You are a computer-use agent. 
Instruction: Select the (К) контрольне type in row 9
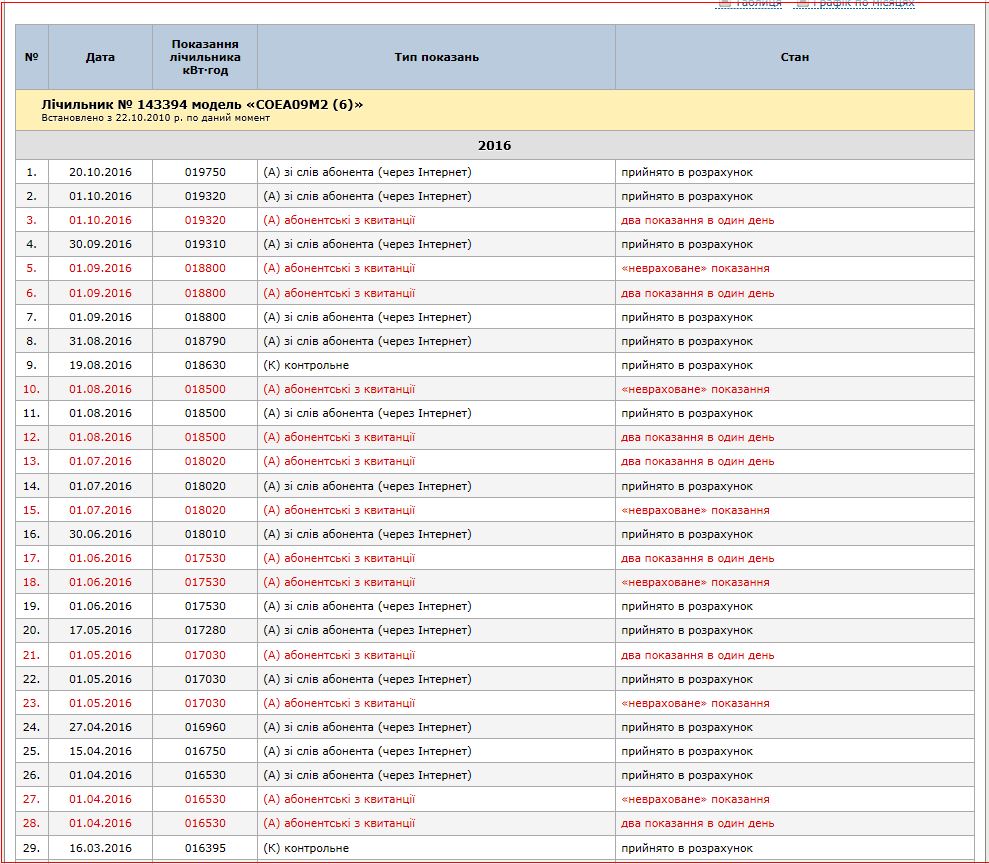coord(306,365)
